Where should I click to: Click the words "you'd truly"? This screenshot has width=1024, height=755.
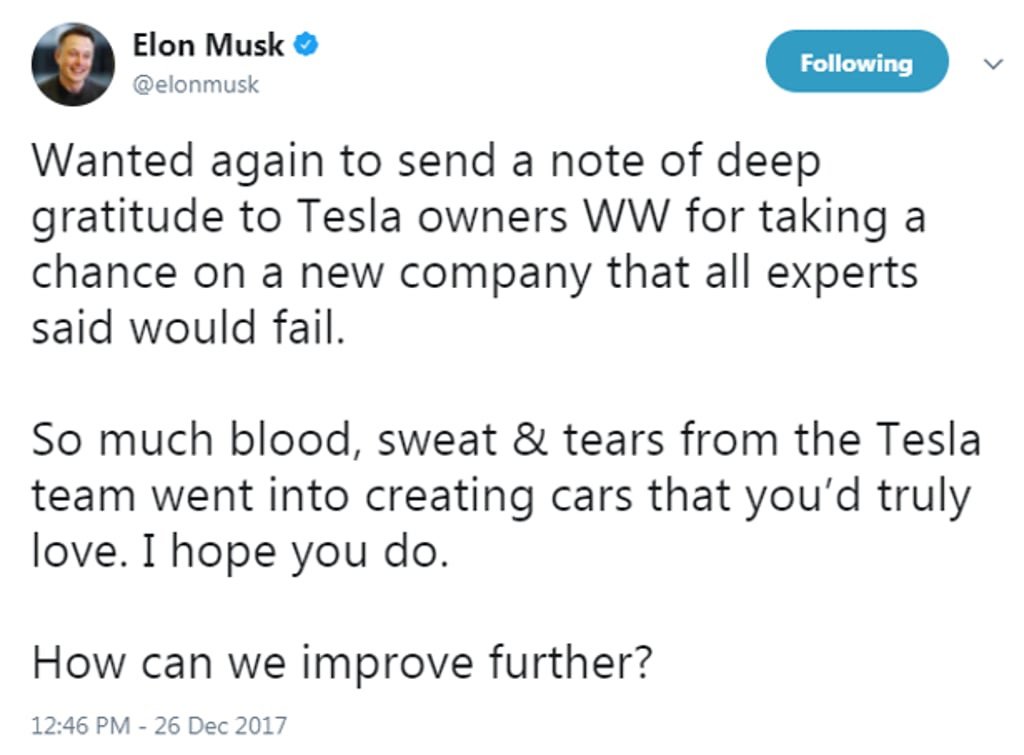point(851,496)
